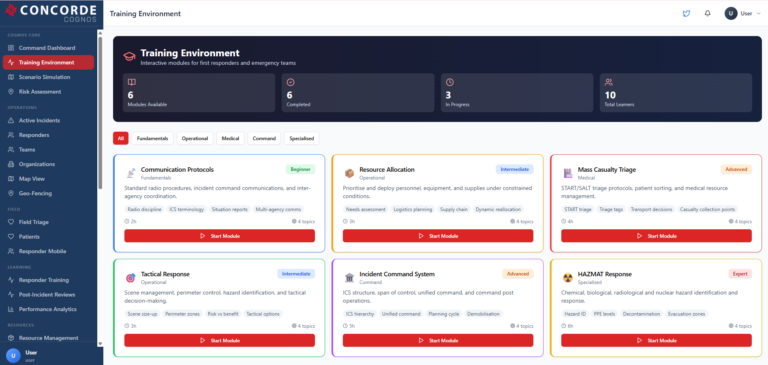Click the Responders person icon
The height and width of the screenshot is (365, 768).
pyautogui.click(x=11, y=135)
